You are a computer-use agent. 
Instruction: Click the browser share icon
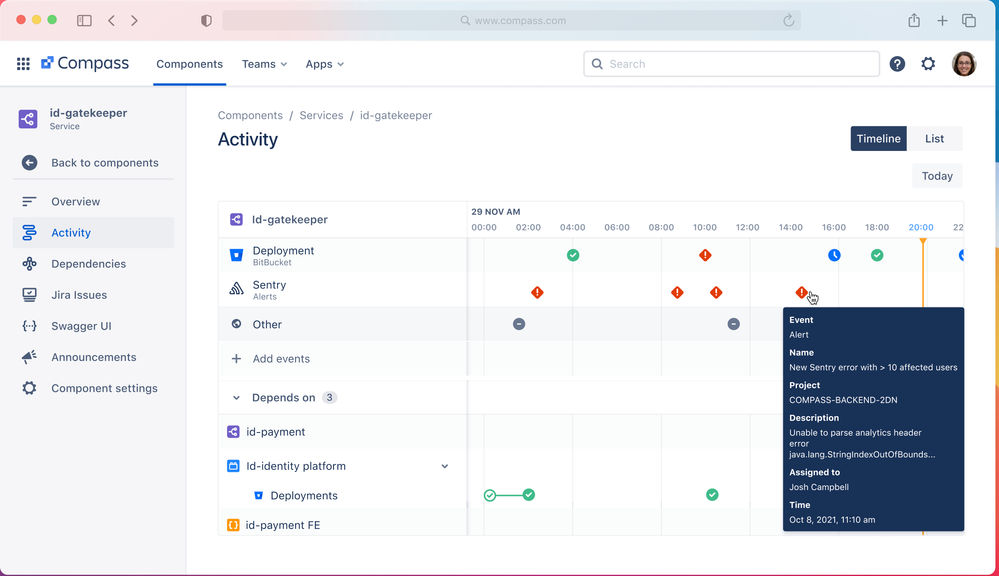point(914,20)
